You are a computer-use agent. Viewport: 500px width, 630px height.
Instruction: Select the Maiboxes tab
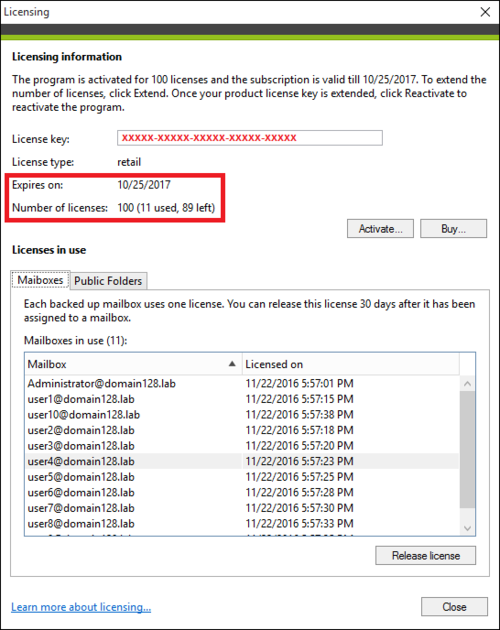(40, 280)
